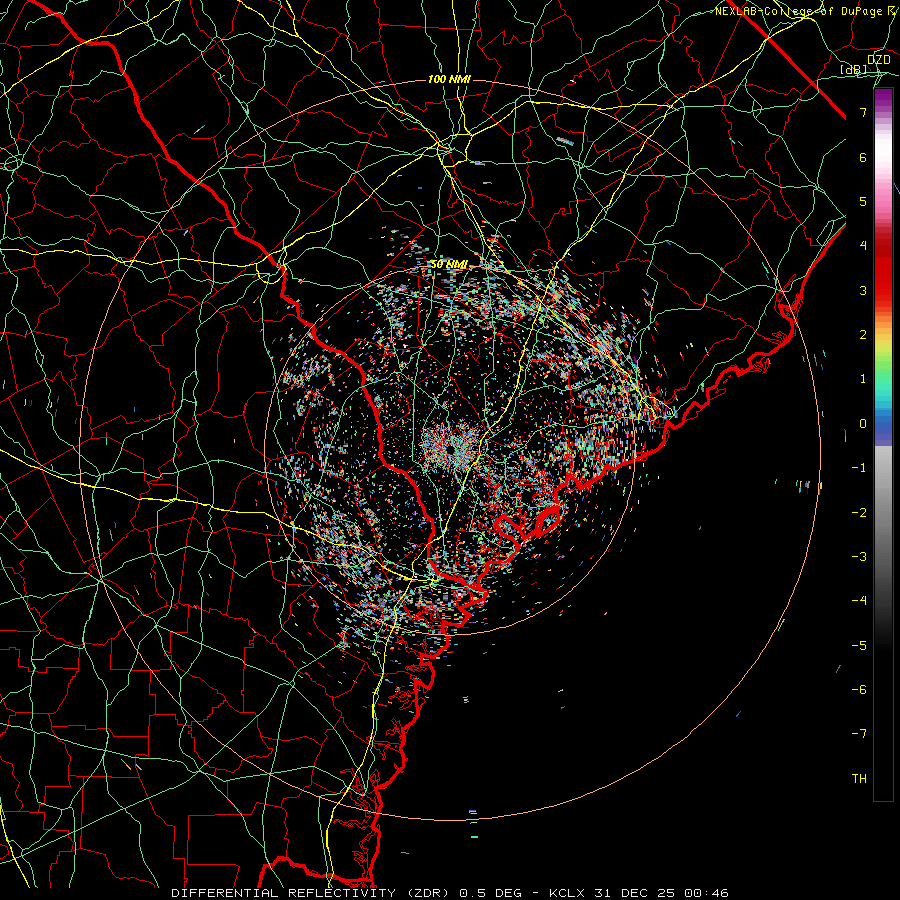Click the scale value "-2"
Image resolution: width=900 pixels, height=900 pixels.
(x=859, y=513)
